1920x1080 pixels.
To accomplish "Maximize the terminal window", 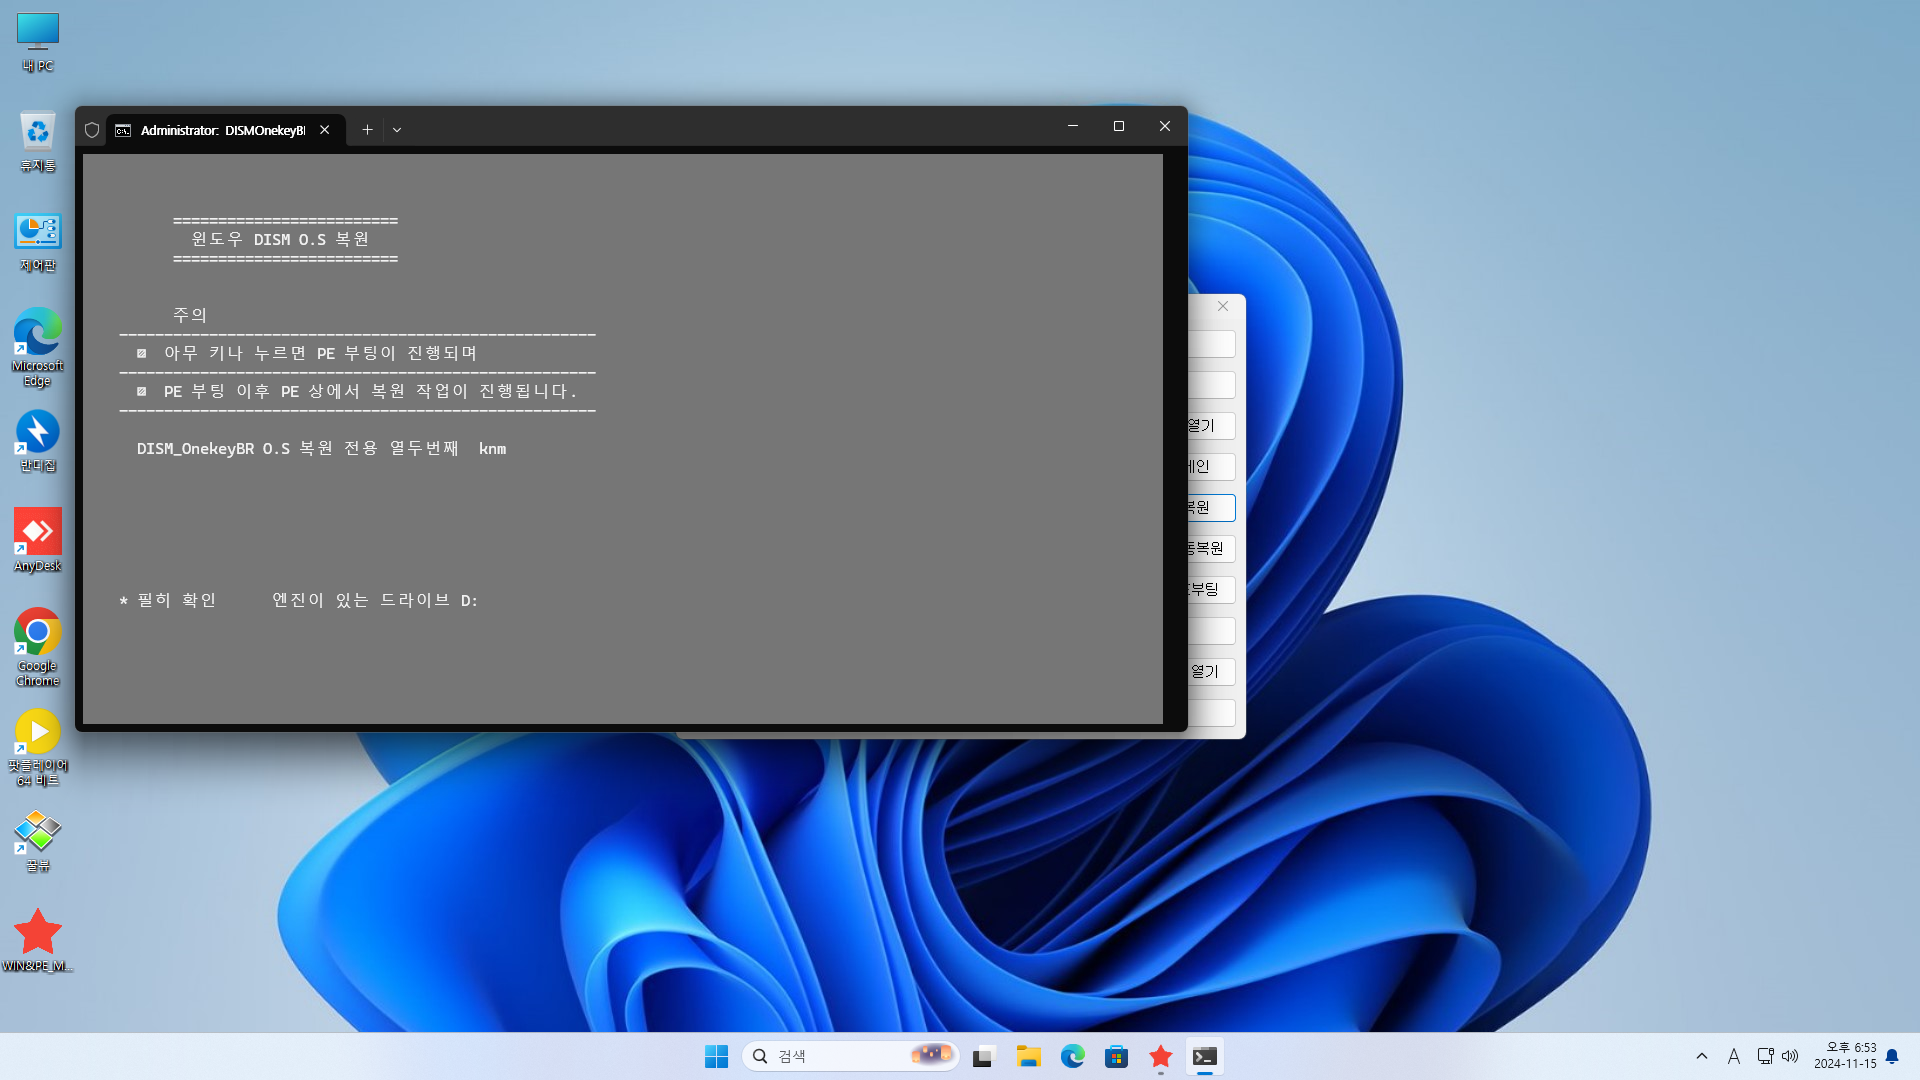I will (x=1119, y=126).
